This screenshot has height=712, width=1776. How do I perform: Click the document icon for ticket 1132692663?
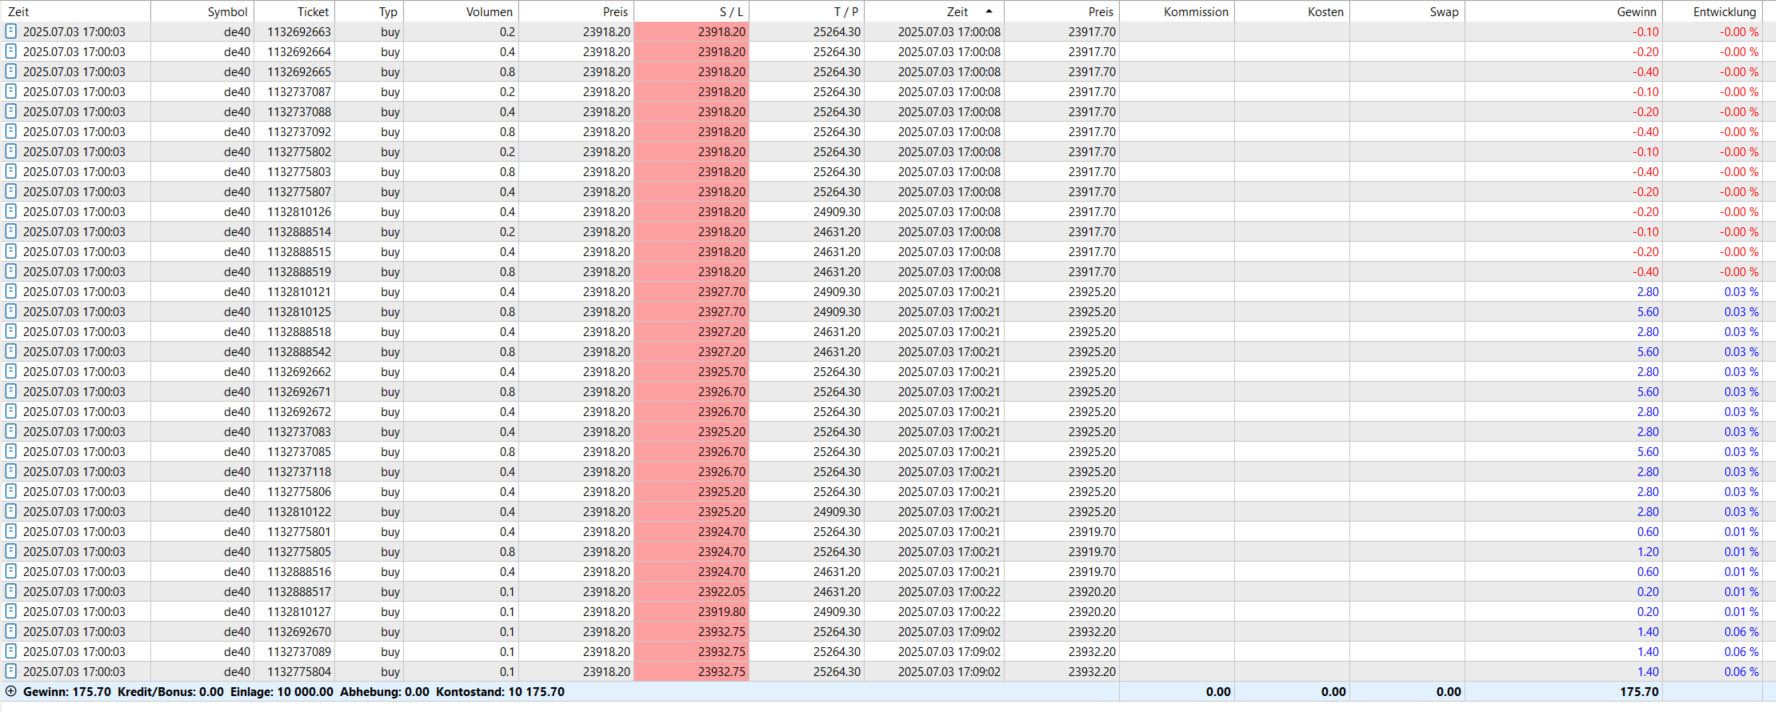pyautogui.click(x=11, y=31)
